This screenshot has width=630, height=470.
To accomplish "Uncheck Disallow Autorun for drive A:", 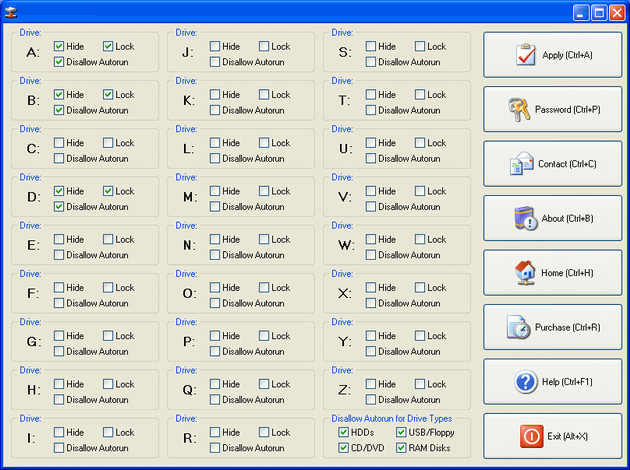I will click(59, 62).
